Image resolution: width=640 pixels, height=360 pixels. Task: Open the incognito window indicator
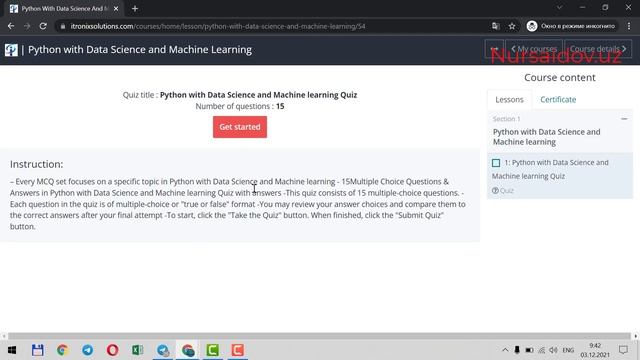571,26
